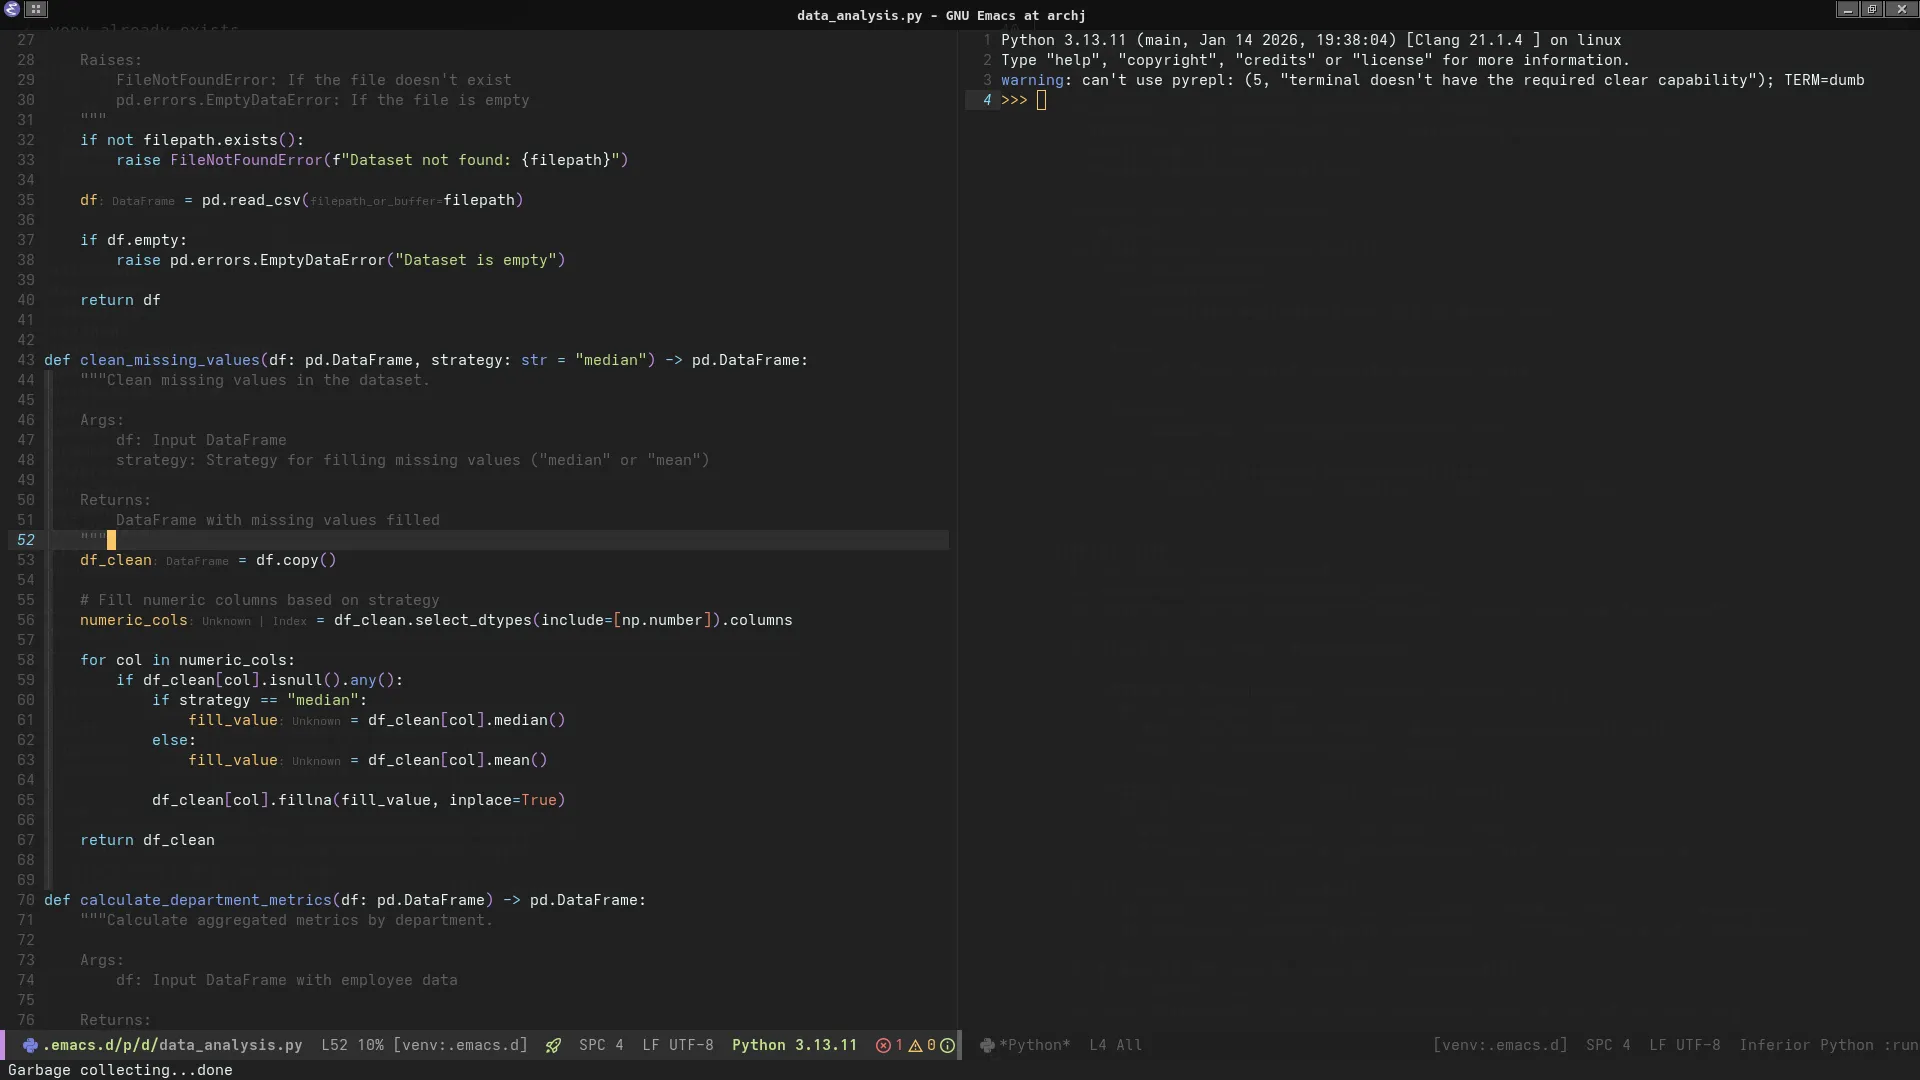
Task: Click the df_clean[col].fillna call on line 65
Action: tap(359, 800)
